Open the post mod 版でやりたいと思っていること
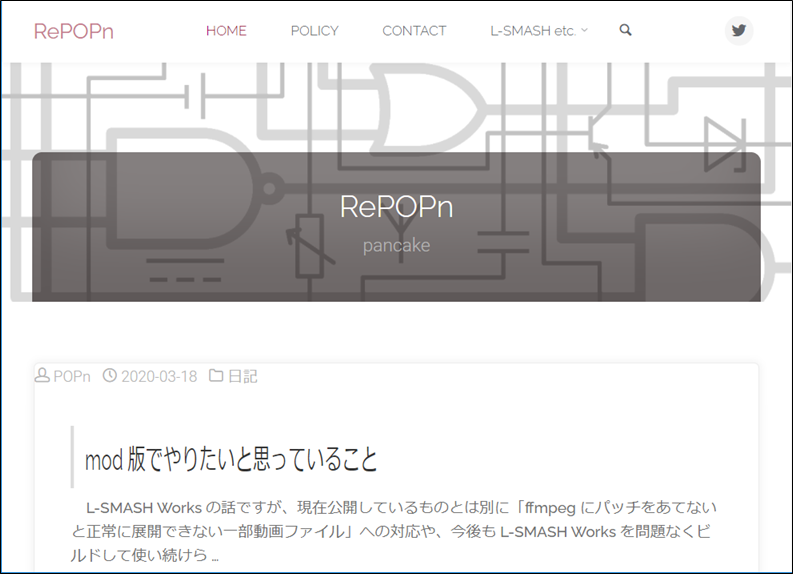The image size is (793, 574). point(231,459)
